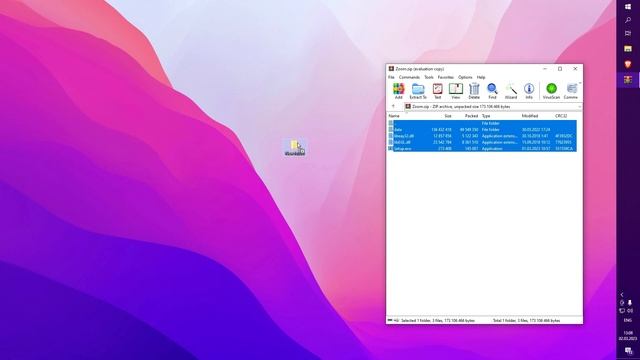Sort by the CRC32 column header
Viewport: 640px width, 360px height.
[561, 116]
